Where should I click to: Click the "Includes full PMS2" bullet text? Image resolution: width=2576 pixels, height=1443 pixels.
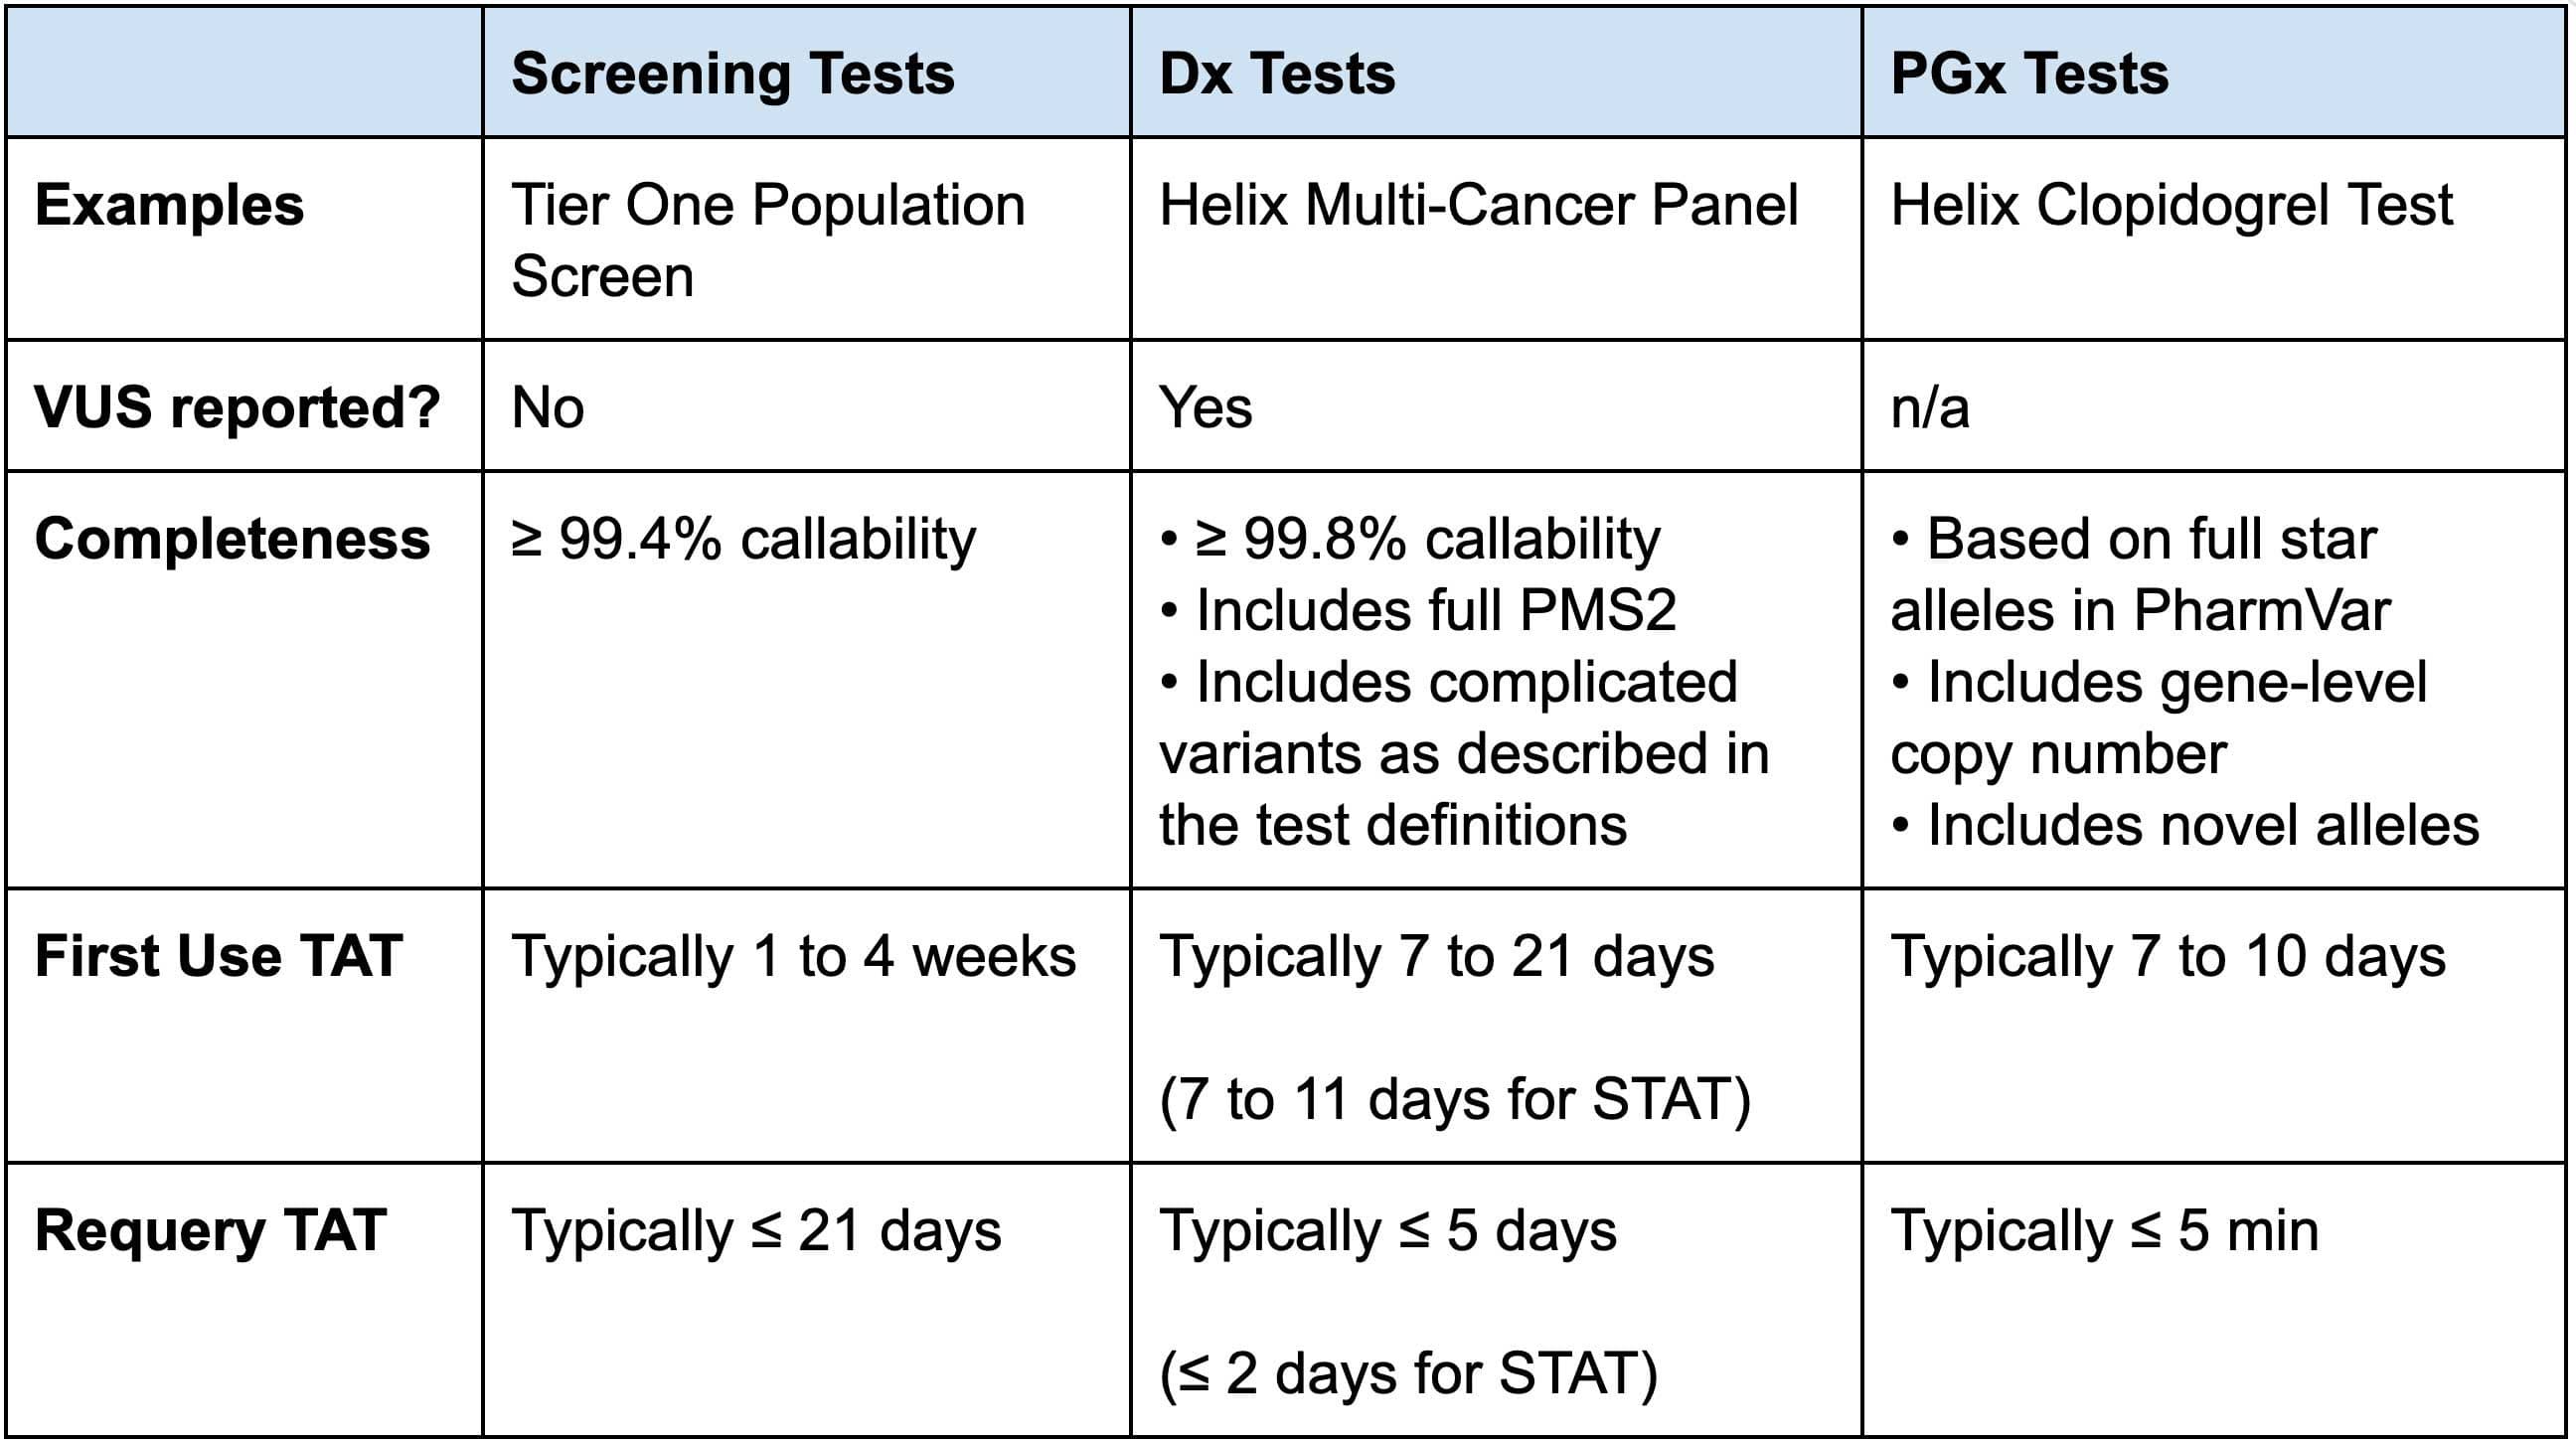(x=1434, y=610)
